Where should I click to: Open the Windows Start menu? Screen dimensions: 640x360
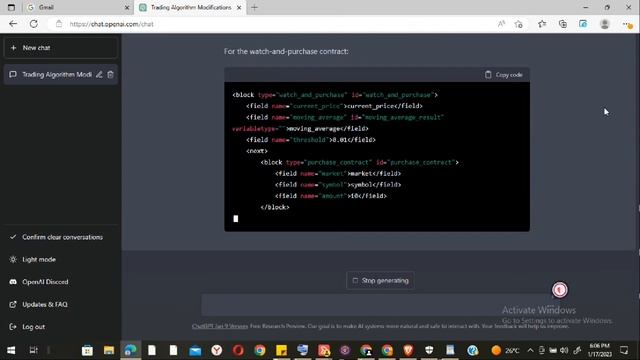coord(11,350)
